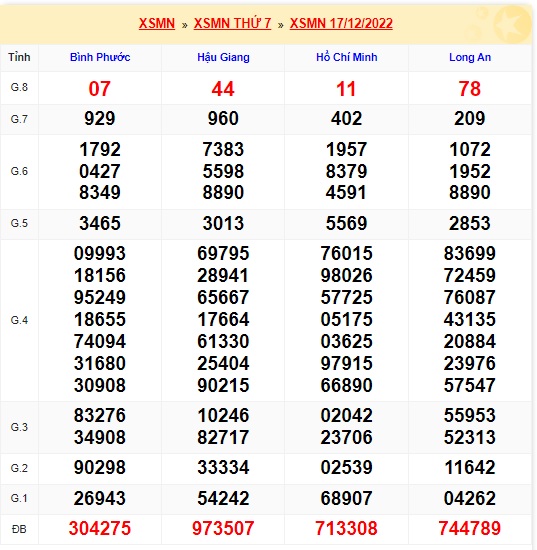Click Long An G.8 result 78
This screenshot has width=537, height=550.
(470, 89)
